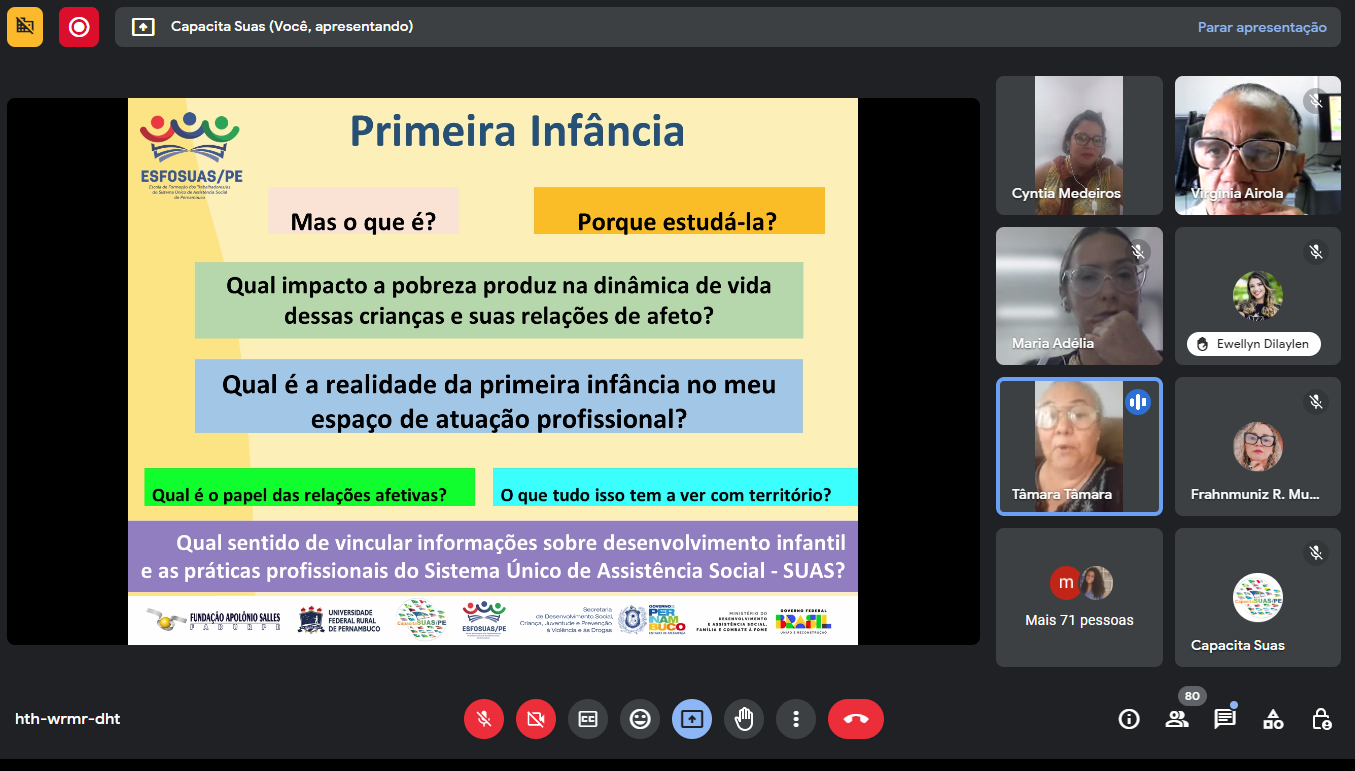Select Tâmara Tâmara's video tile
This screenshot has height=771, width=1355.
point(1079,446)
